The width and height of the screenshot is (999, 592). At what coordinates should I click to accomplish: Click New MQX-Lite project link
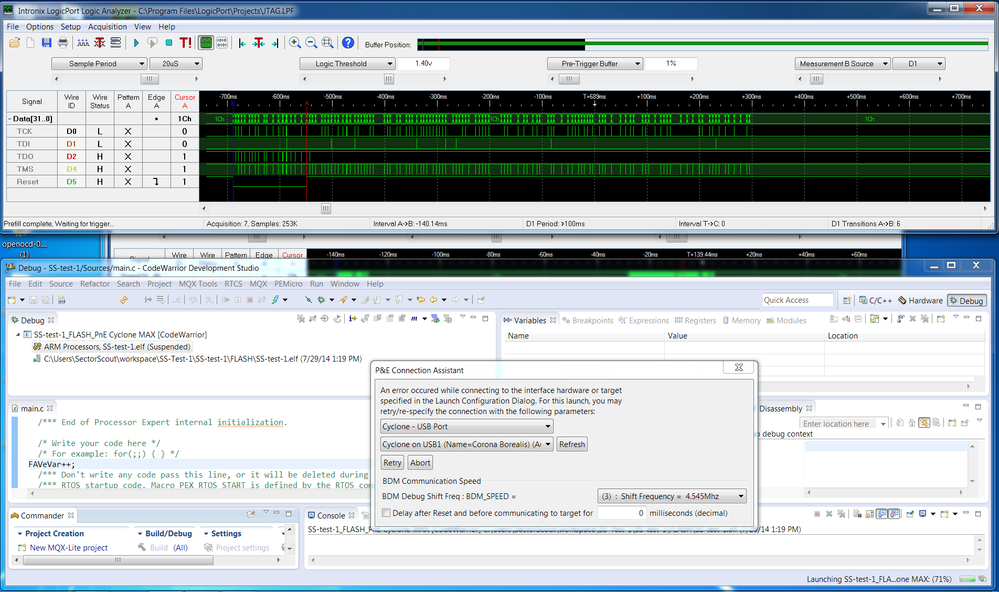69,548
